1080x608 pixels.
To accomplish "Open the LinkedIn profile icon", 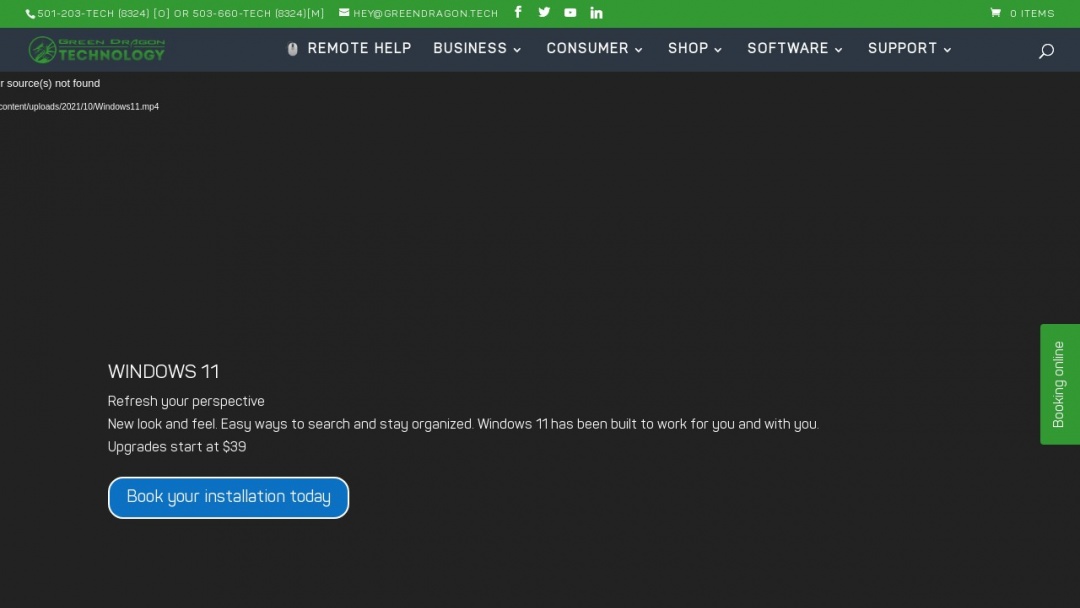I will 596,13.
